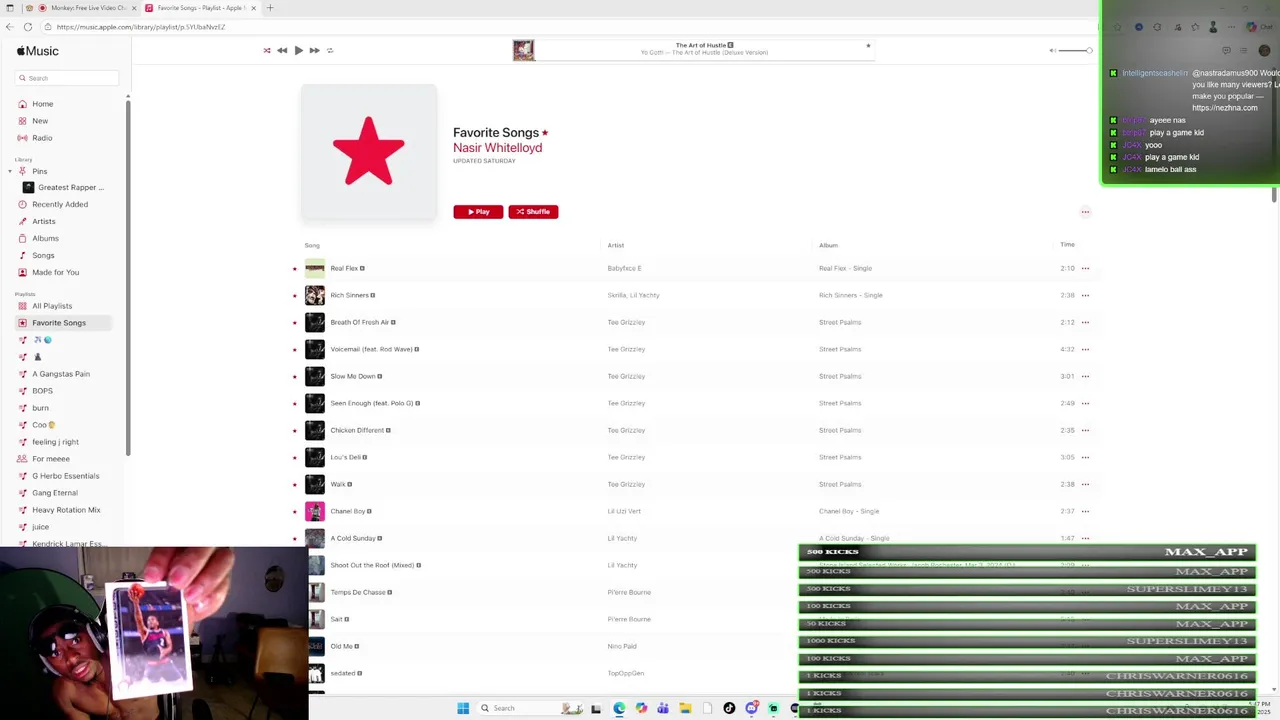Open a new browser tab
1280x720 pixels.
pyautogui.click(x=269, y=8)
